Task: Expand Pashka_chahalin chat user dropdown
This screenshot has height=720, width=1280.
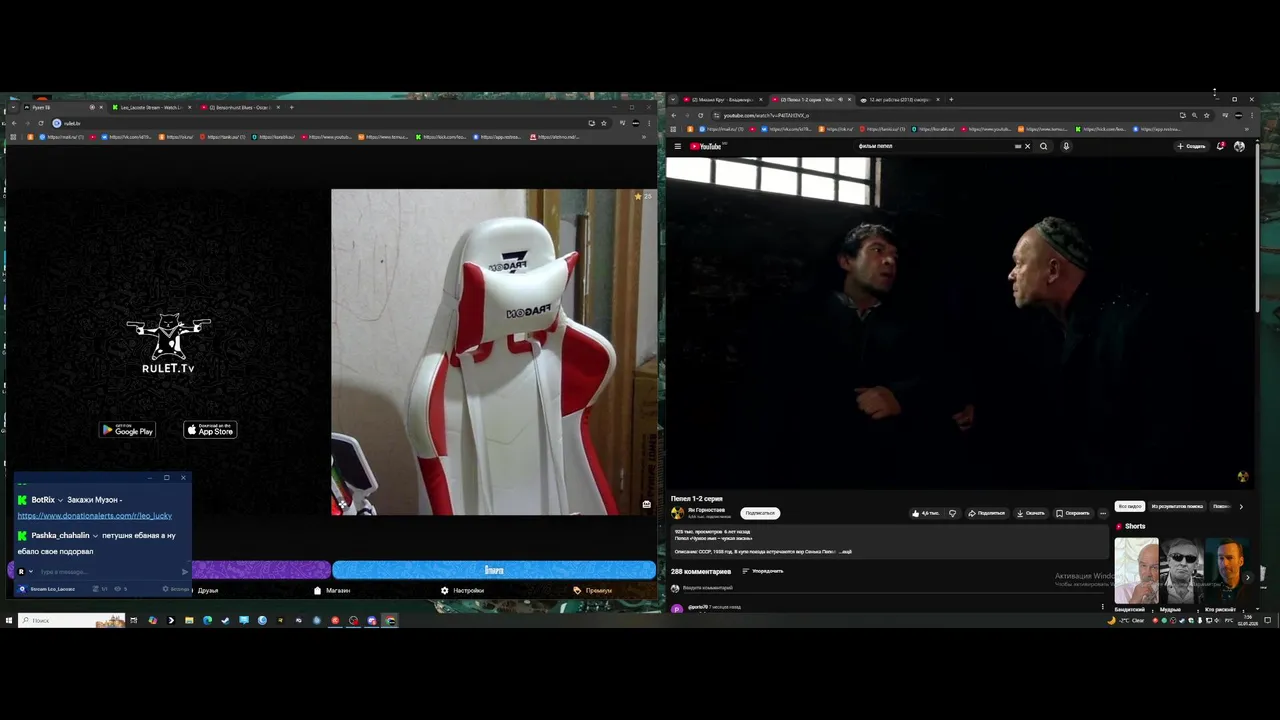Action: click(x=95, y=535)
